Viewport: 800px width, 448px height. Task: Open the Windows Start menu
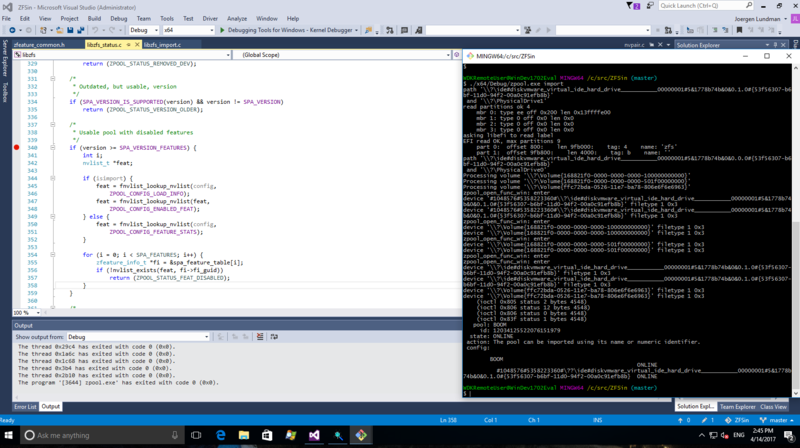[9, 435]
